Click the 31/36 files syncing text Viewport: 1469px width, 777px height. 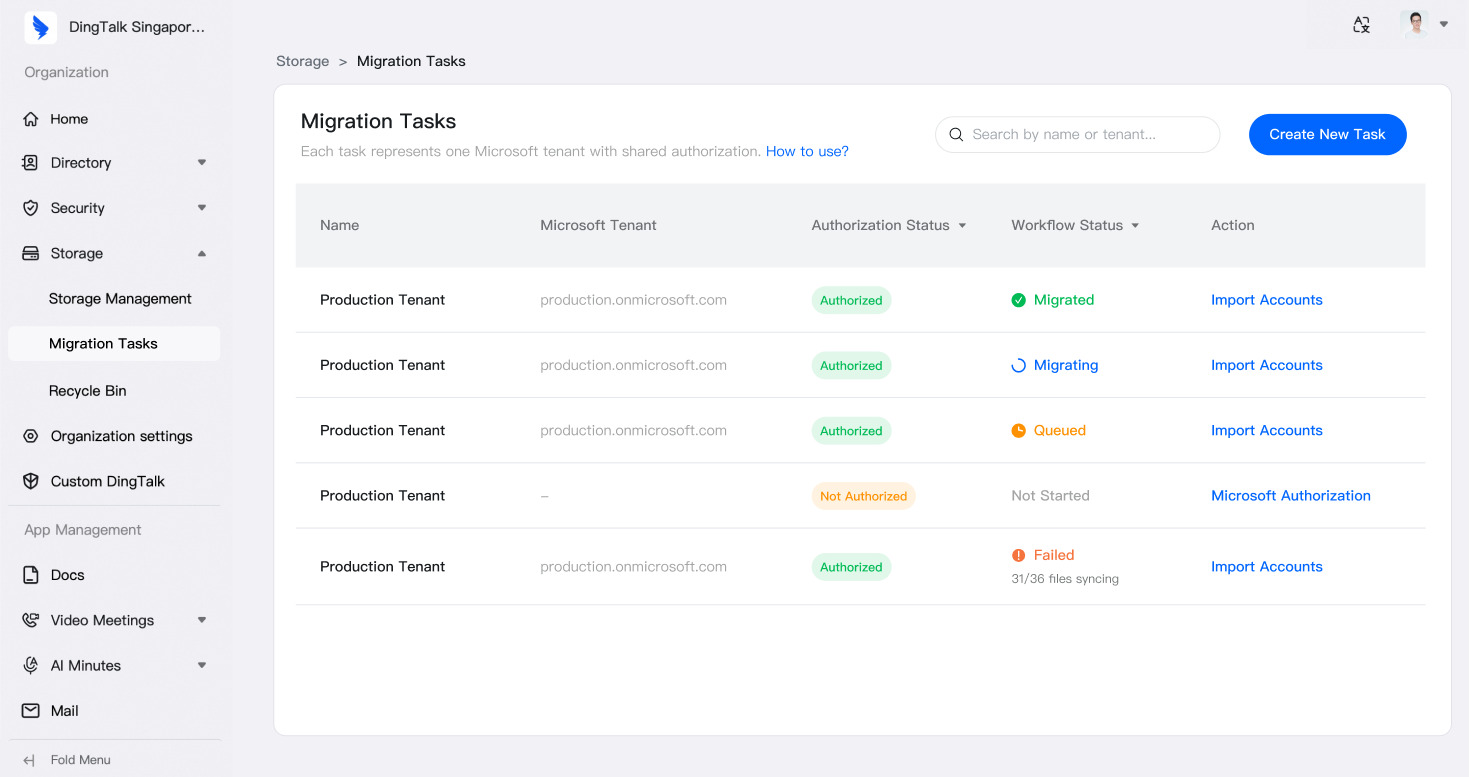tap(1065, 579)
